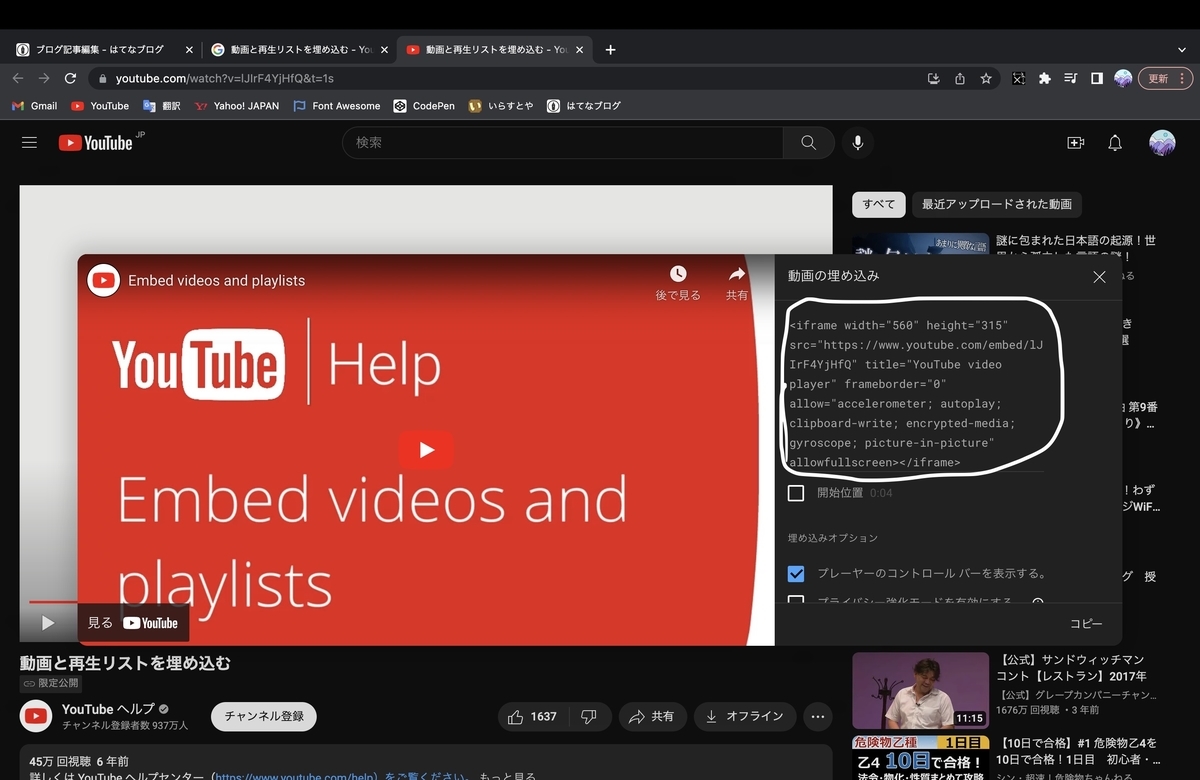This screenshot has width=1200, height=780.
Task: Reload the page
Action: [70, 78]
